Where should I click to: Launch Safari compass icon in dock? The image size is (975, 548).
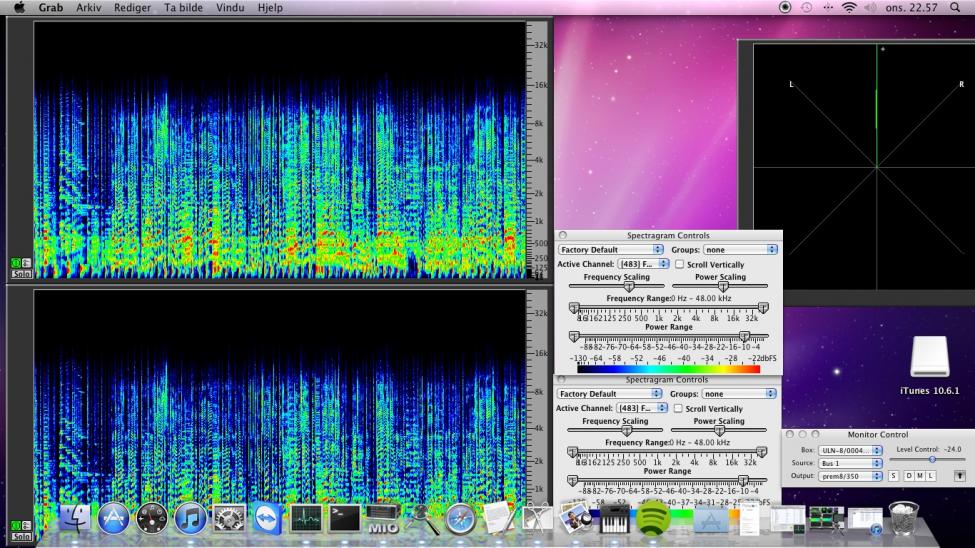460,519
